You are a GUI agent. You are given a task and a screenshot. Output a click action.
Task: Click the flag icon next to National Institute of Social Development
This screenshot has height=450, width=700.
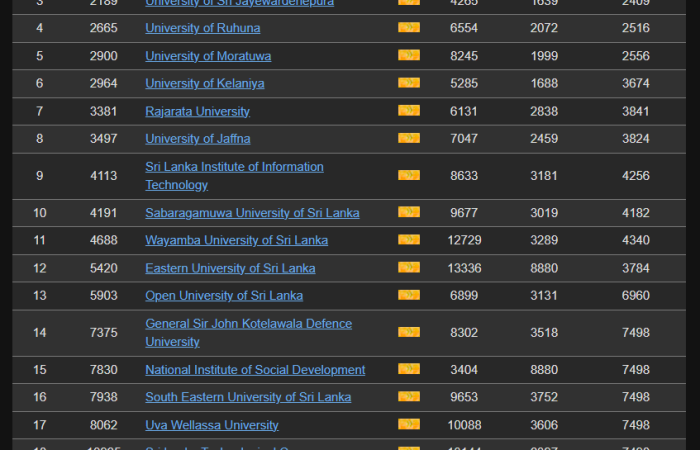pos(408,369)
